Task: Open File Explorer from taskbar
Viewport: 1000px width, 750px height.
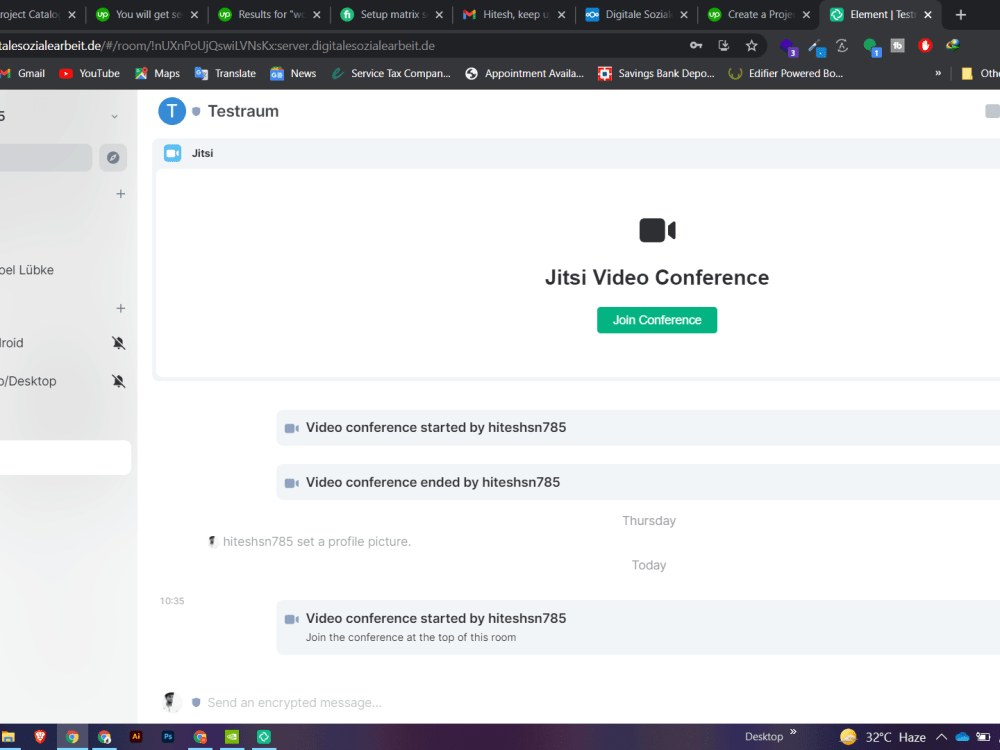Action: [8, 737]
